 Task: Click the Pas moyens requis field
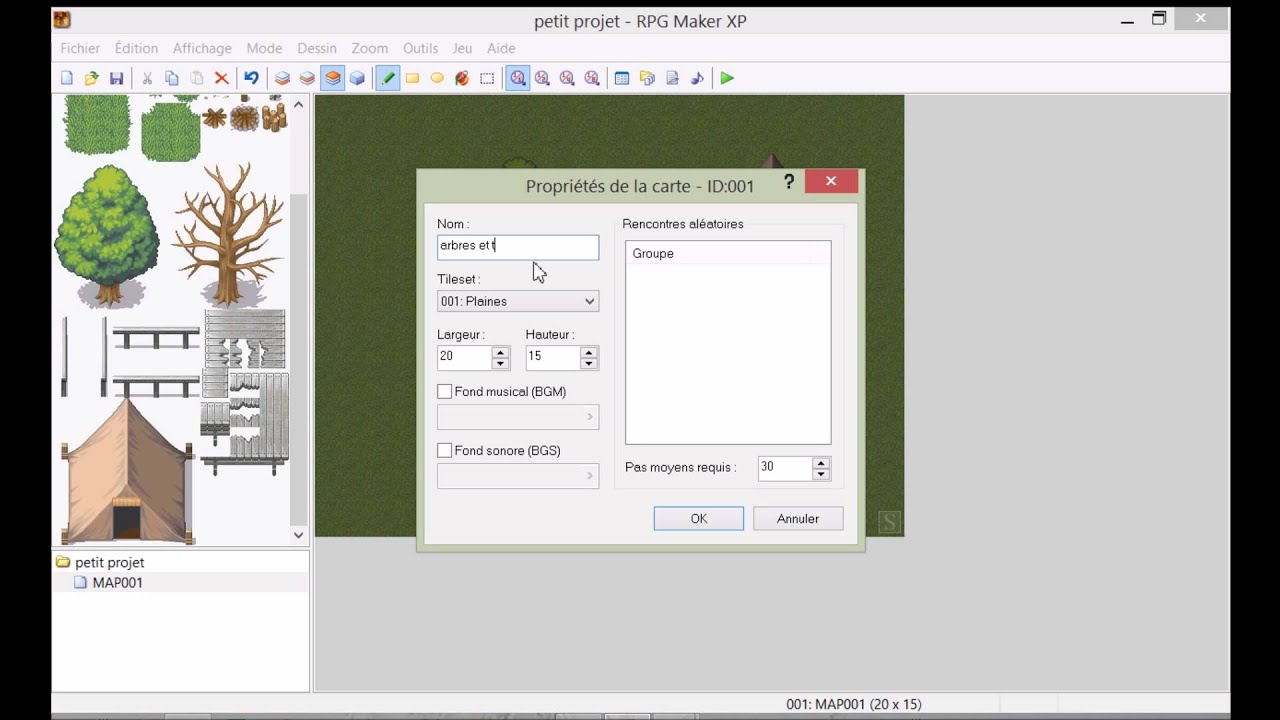785,467
